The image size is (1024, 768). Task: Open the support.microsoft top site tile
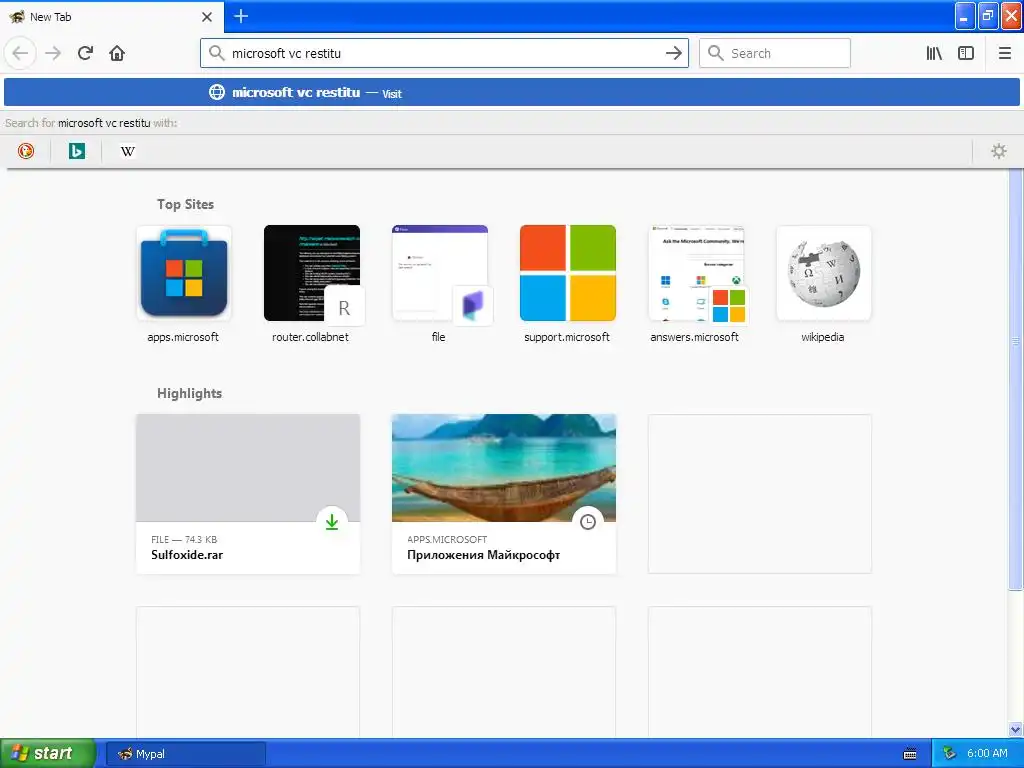click(x=568, y=283)
